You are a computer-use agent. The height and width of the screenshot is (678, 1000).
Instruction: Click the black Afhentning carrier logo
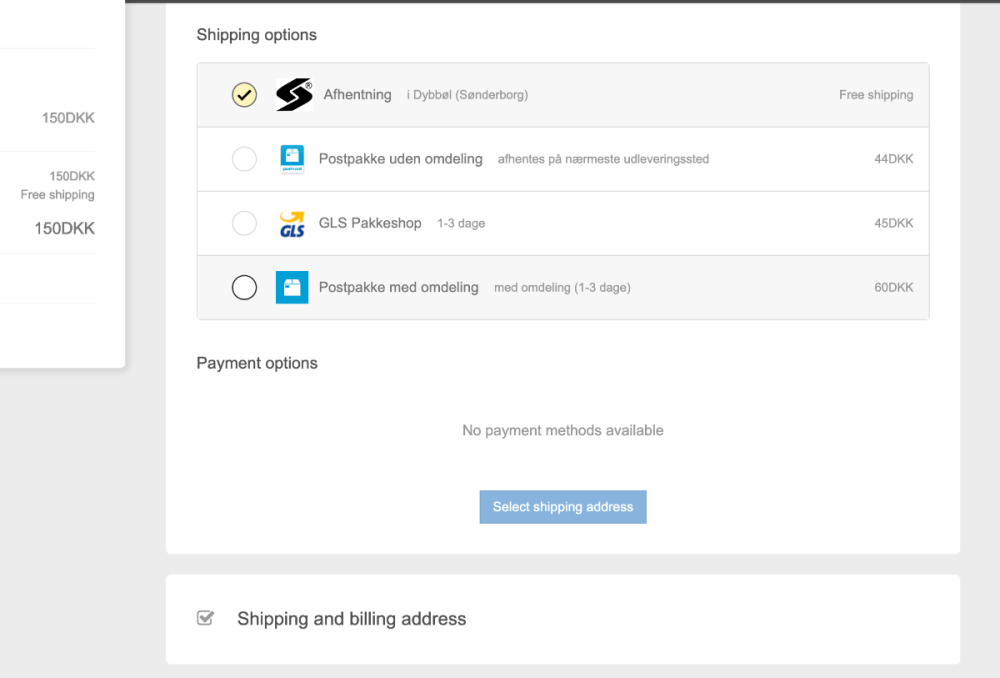294,95
